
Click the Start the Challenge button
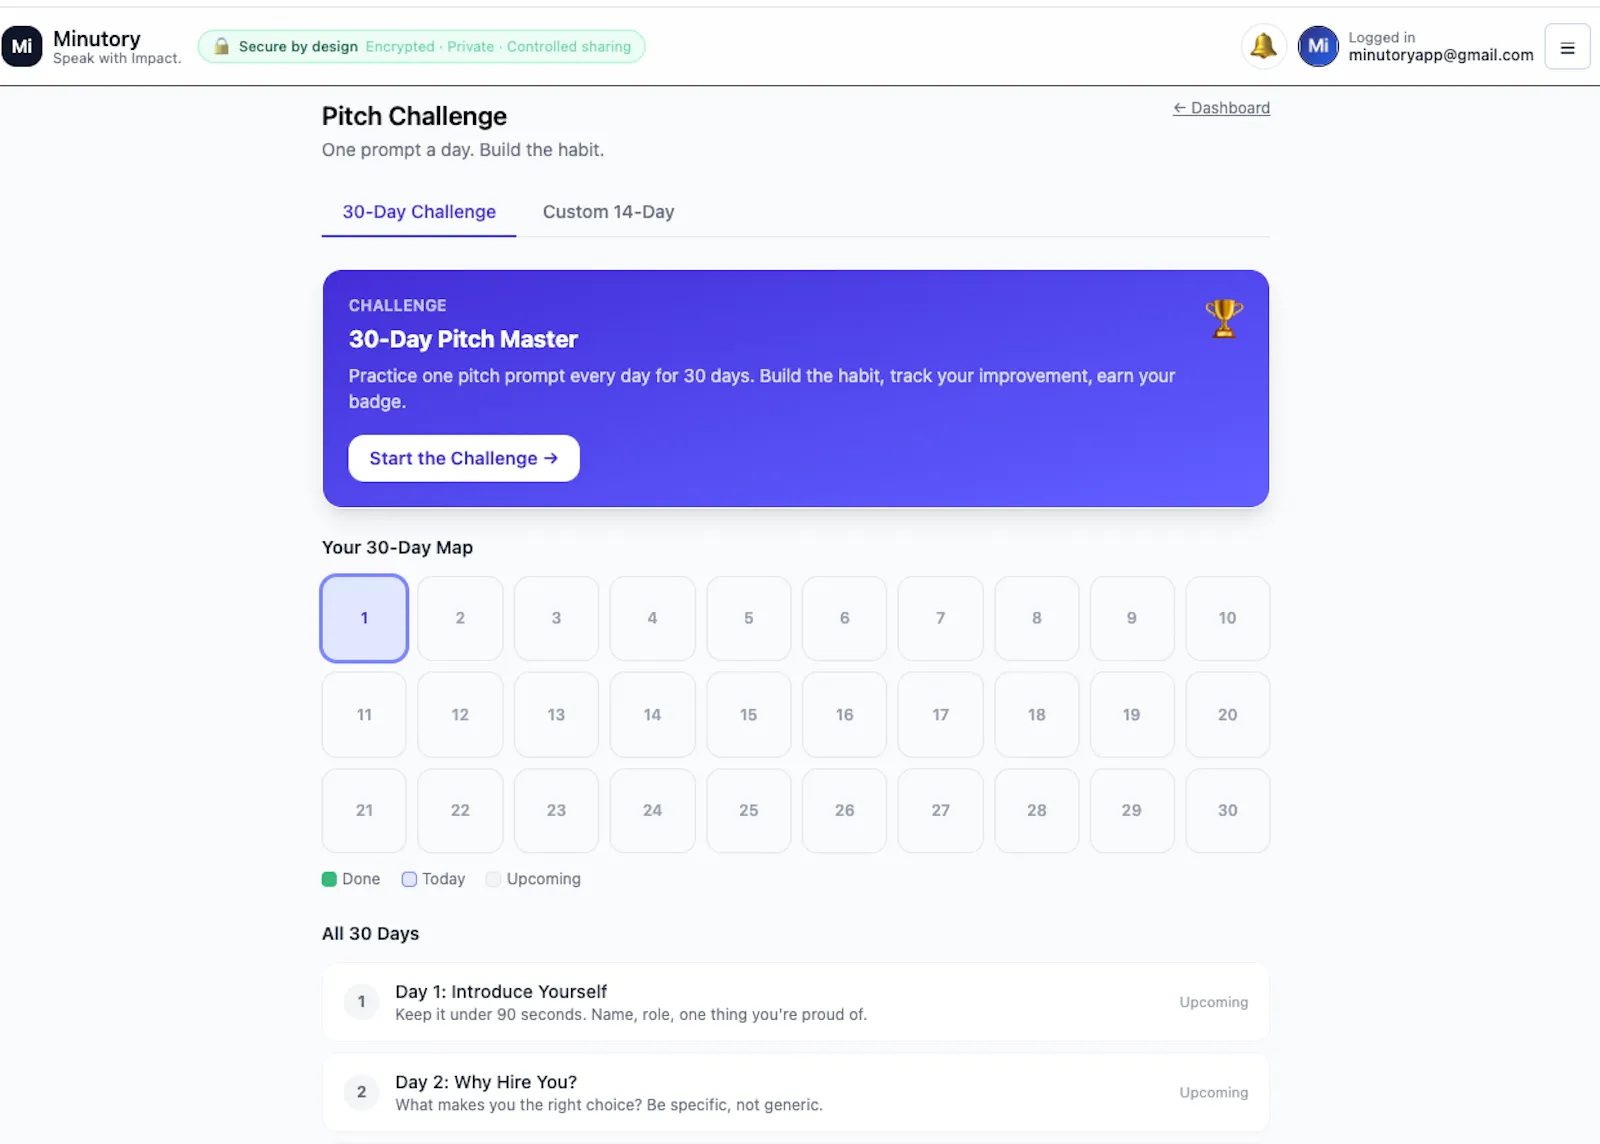pos(464,458)
